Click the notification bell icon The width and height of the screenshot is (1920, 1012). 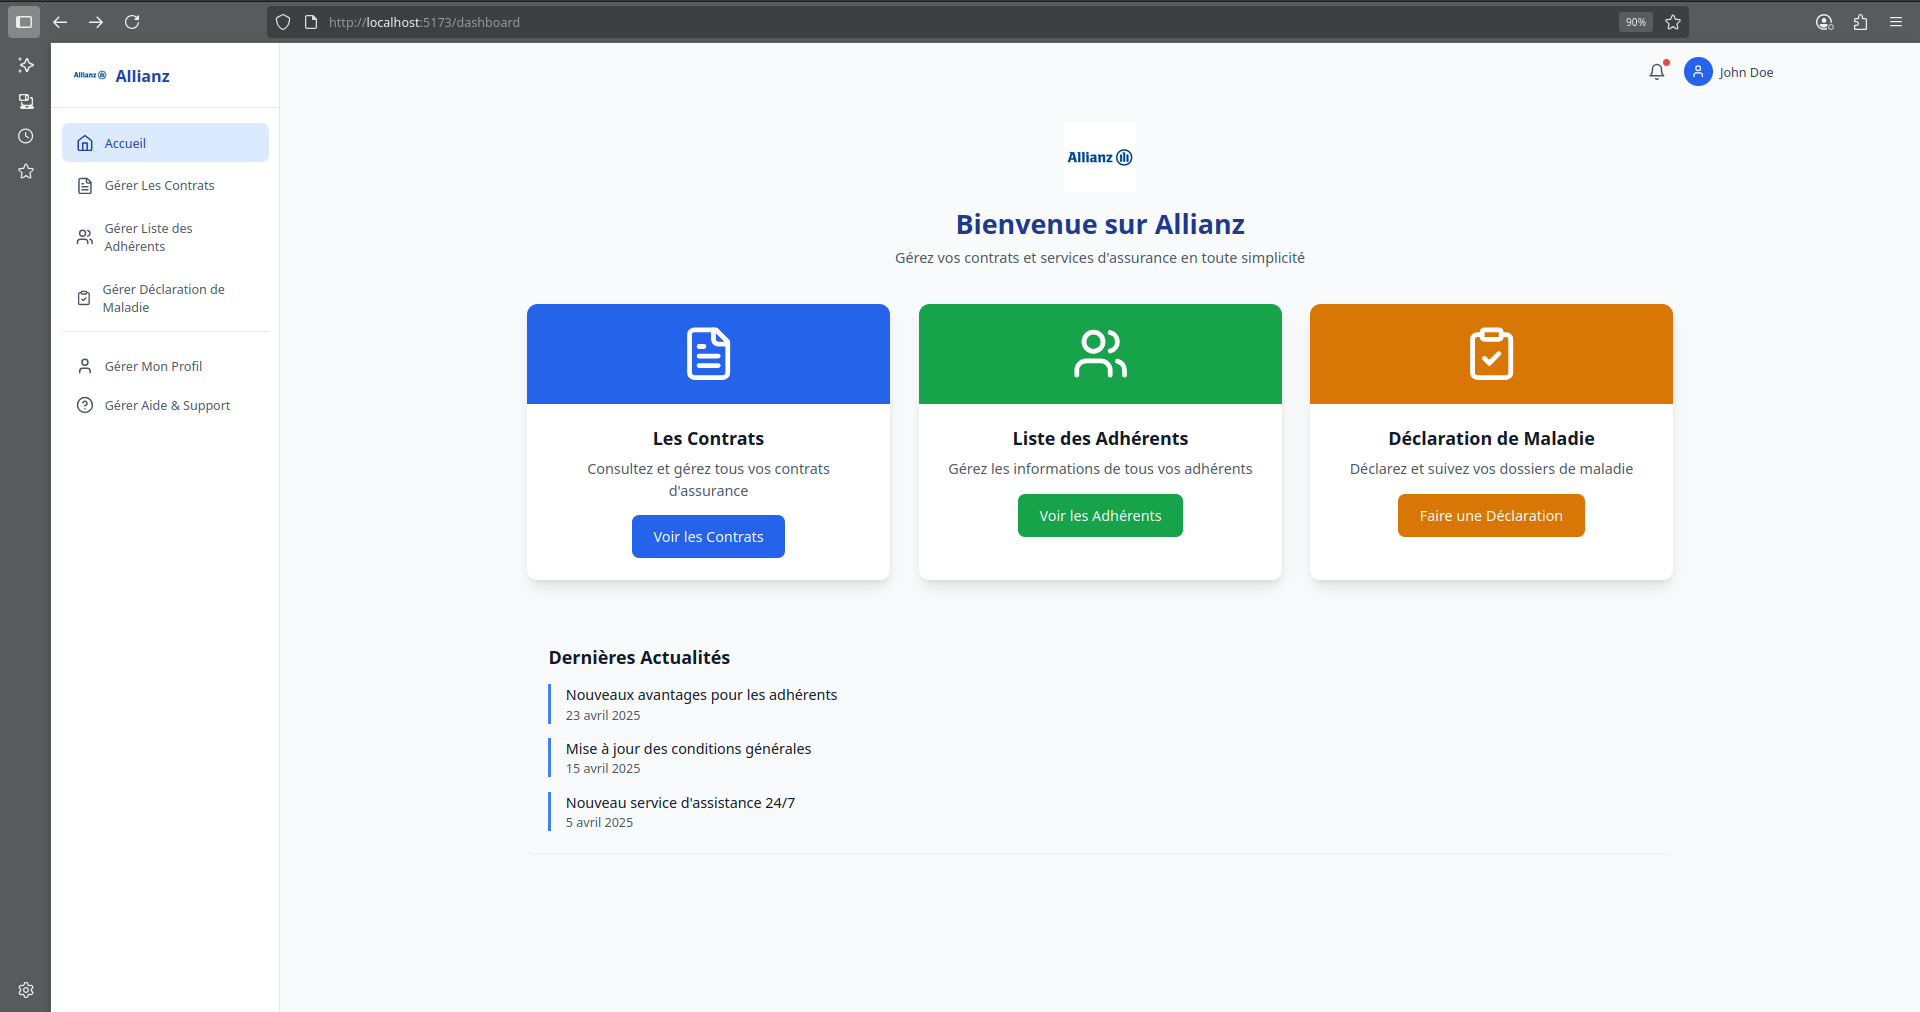coord(1657,71)
